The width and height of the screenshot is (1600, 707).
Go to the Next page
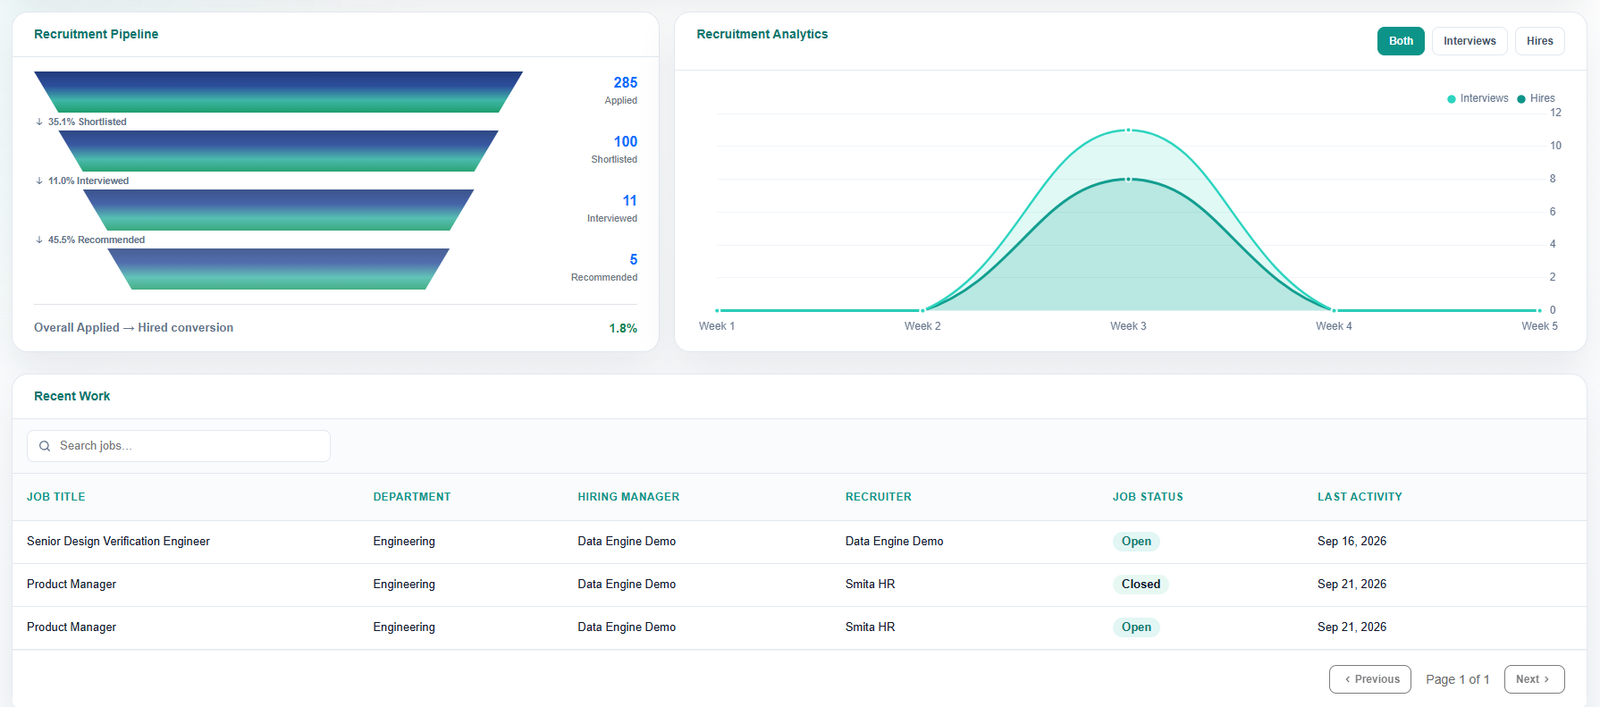click(x=1534, y=679)
